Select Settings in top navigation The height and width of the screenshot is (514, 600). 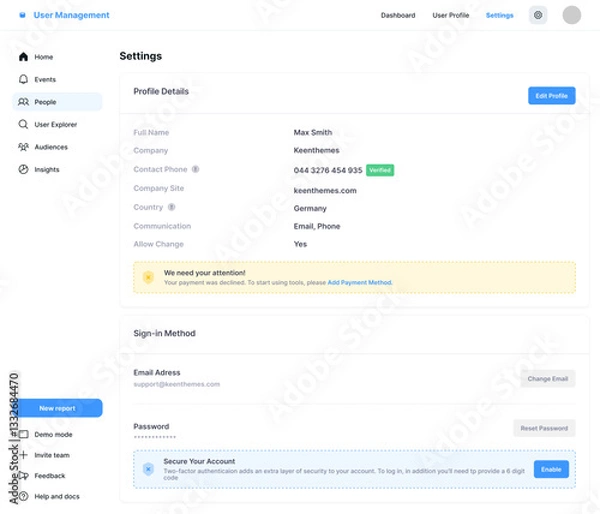pyautogui.click(x=499, y=15)
